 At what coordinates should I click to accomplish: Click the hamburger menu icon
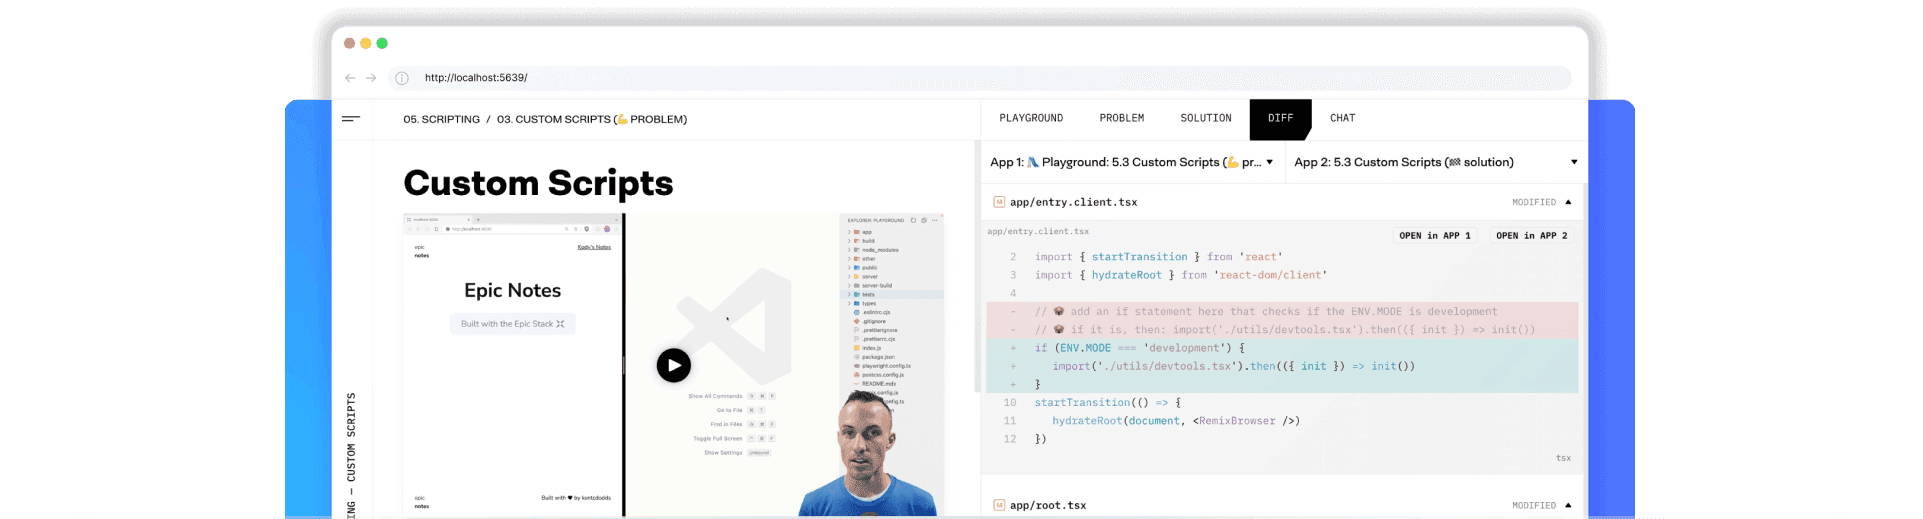[x=351, y=119]
